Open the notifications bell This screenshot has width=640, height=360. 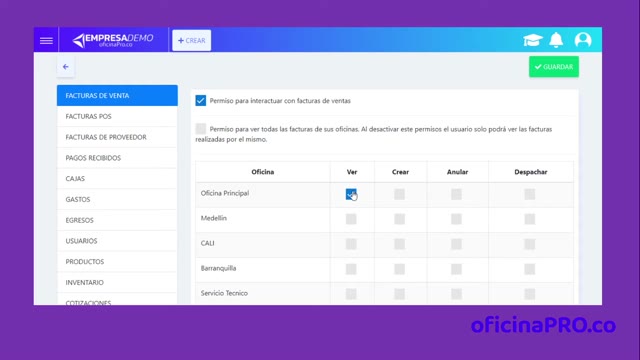556,40
